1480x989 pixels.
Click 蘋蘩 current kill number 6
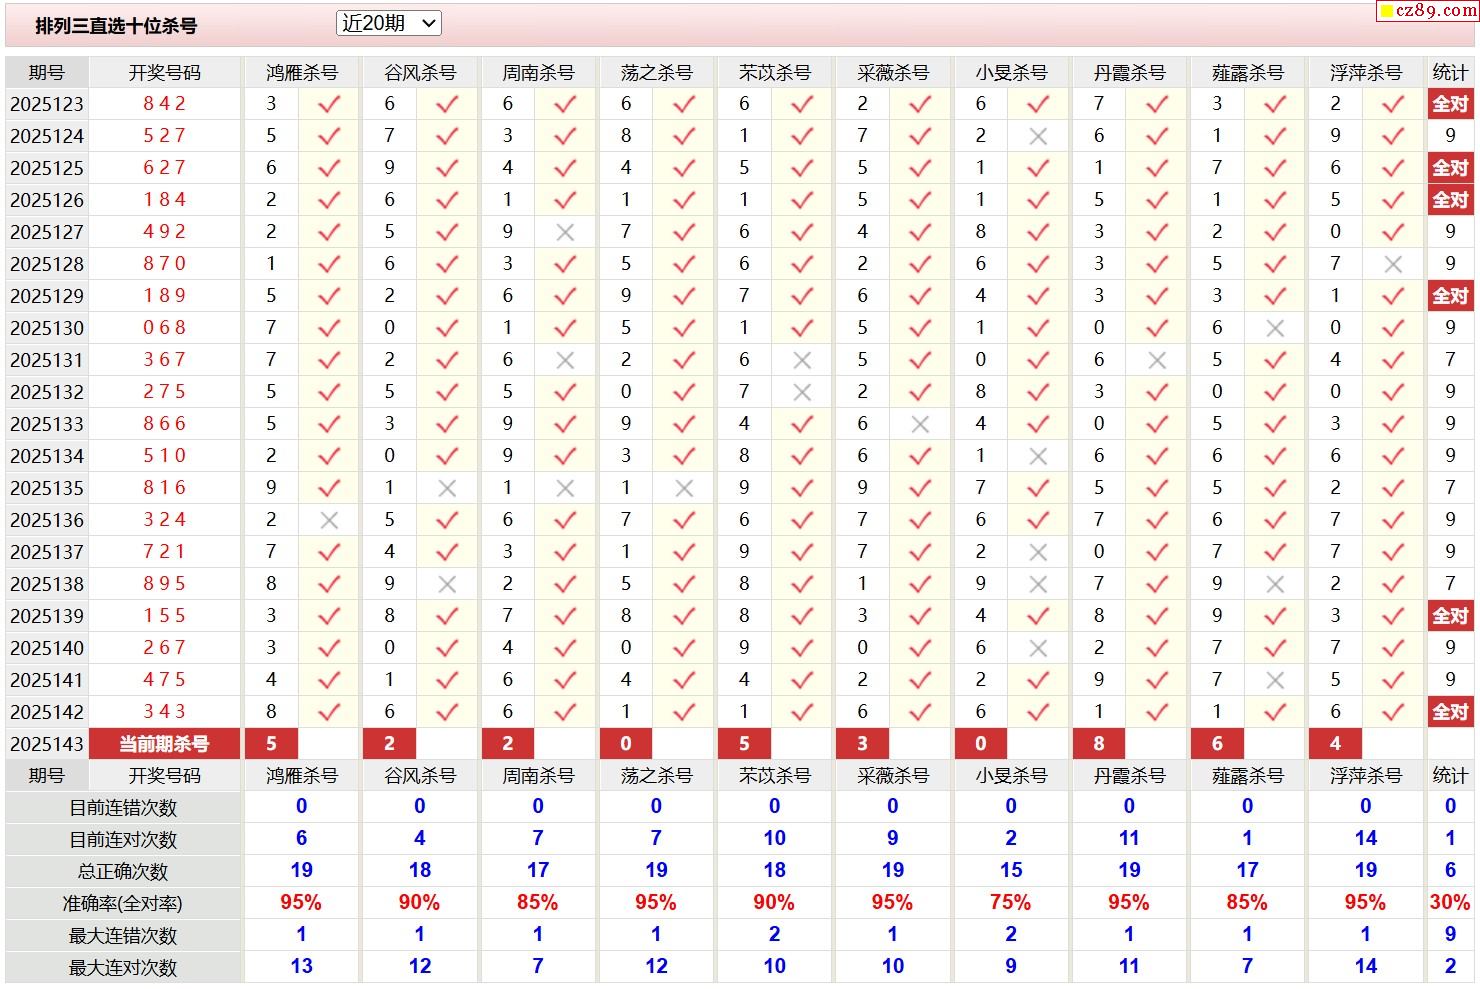pyautogui.click(x=1217, y=744)
